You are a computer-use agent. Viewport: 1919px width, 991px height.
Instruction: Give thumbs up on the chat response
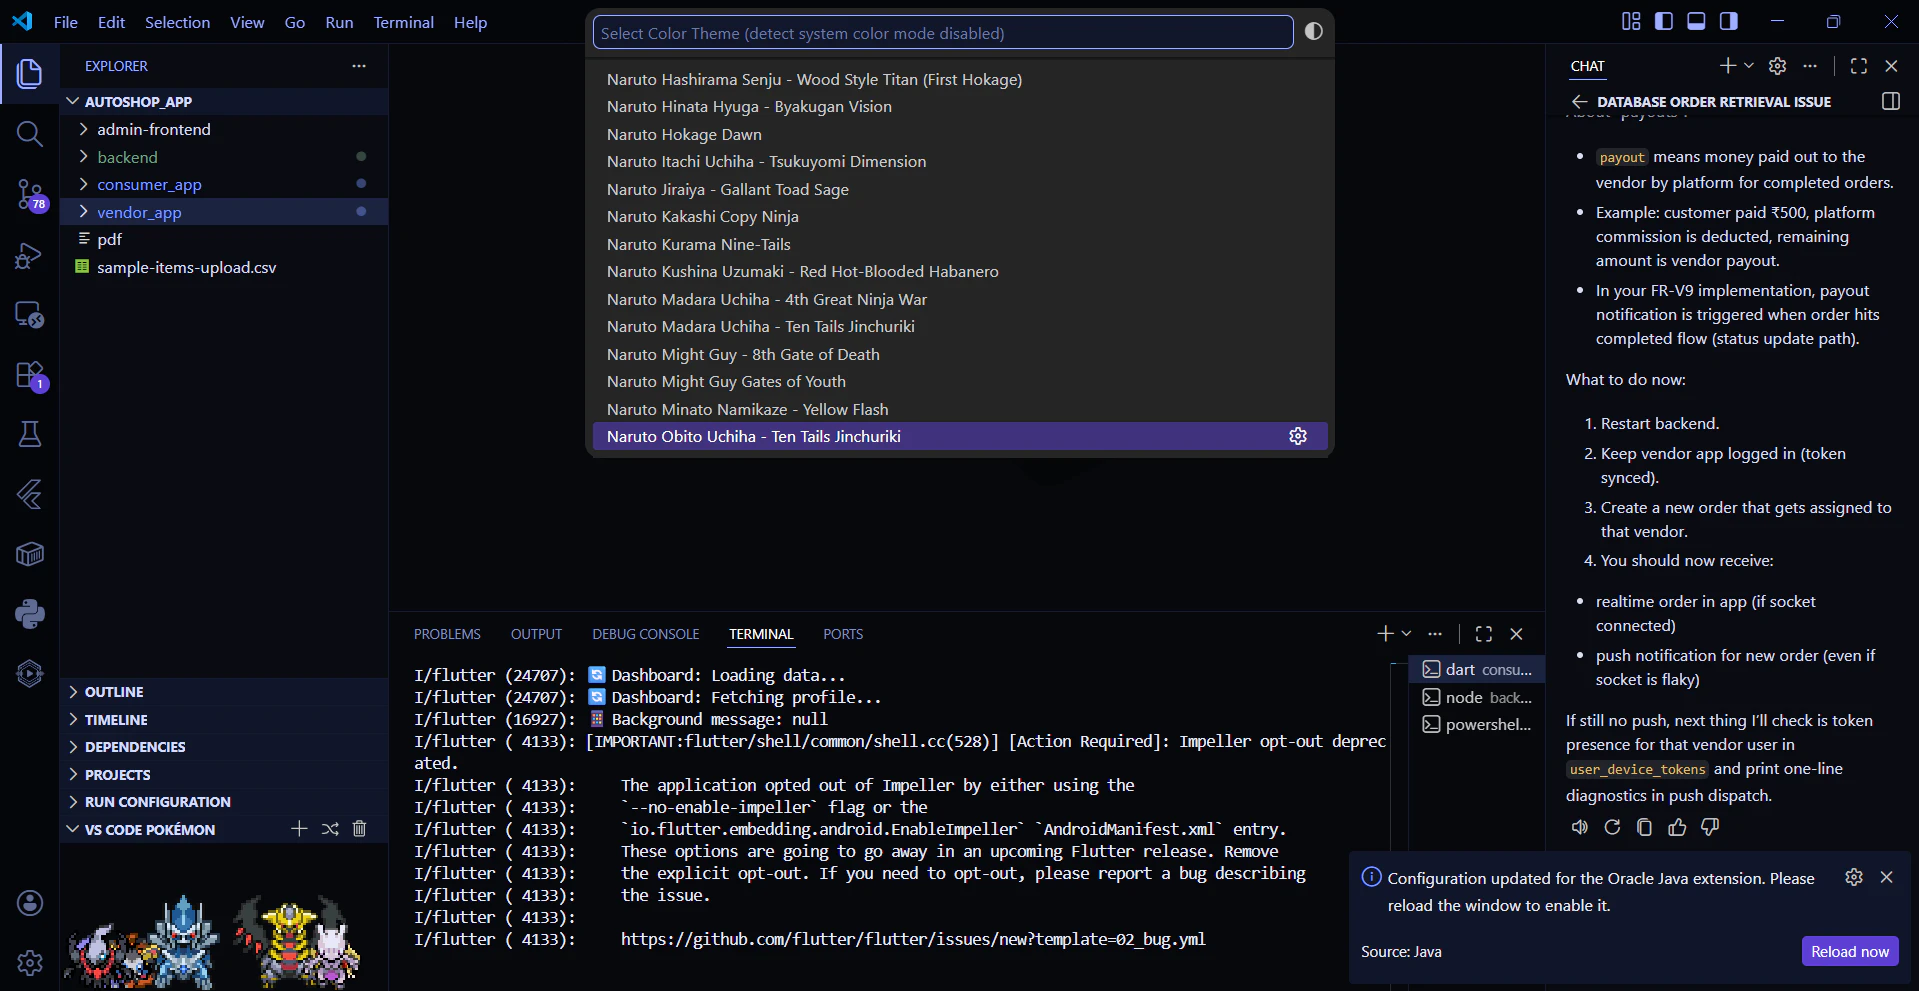(x=1676, y=827)
